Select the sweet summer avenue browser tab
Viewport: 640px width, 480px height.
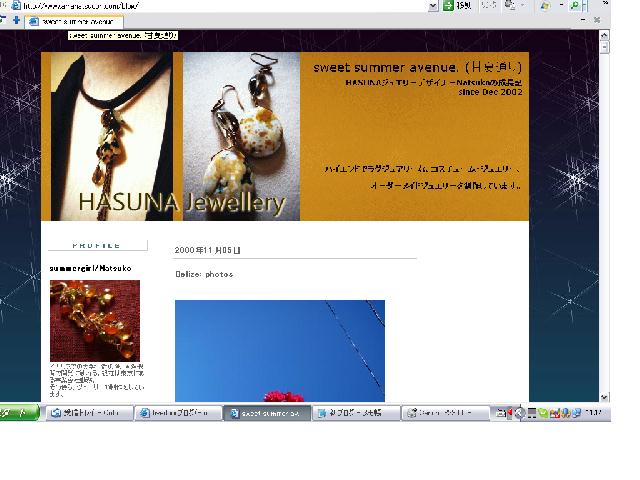[x=74, y=22]
